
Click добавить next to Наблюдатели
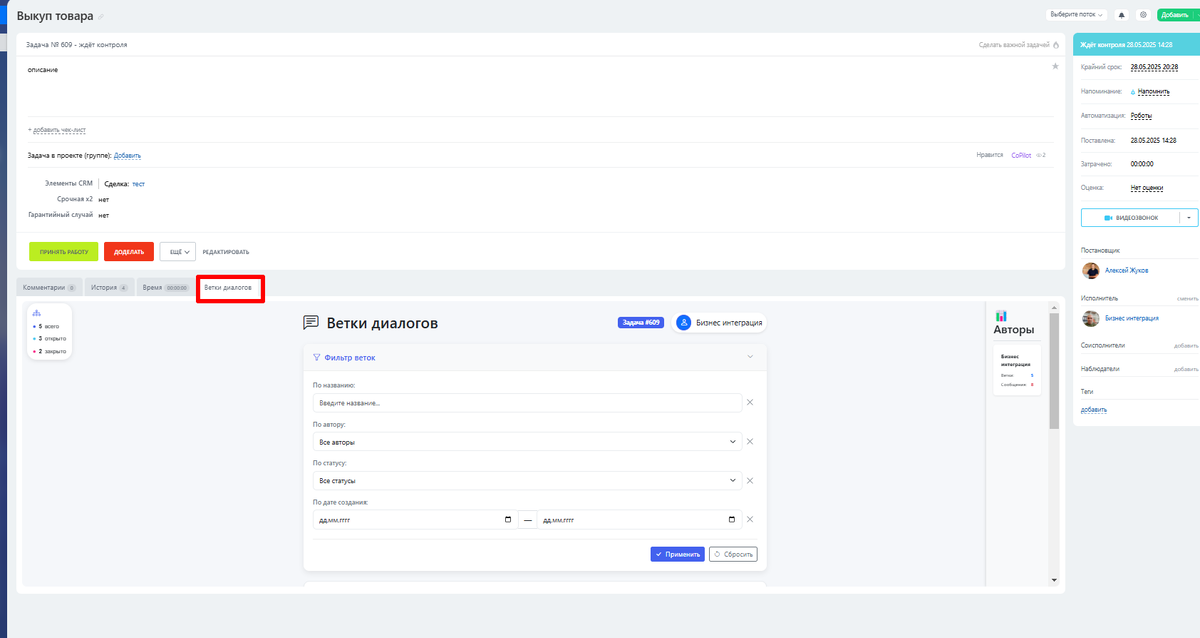[1187, 369]
